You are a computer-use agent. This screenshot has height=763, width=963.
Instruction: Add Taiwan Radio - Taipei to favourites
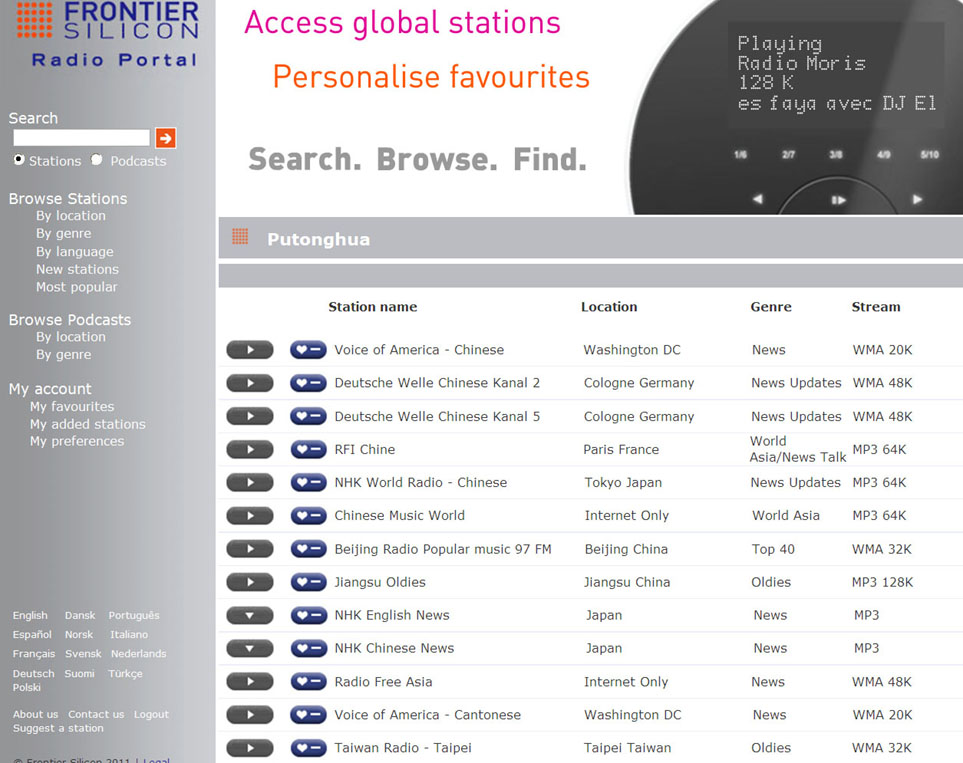pyautogui.click(x=308, y=748)
